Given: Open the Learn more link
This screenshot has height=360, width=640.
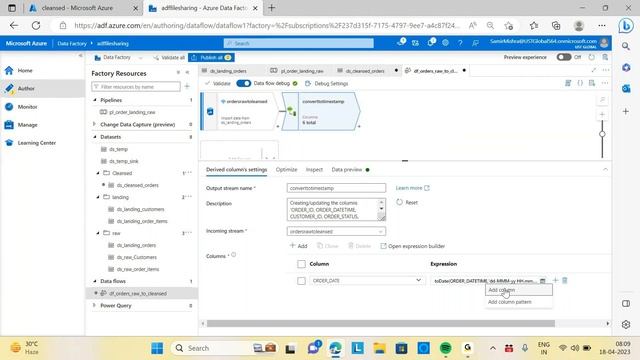Looking at the screenshot, I should tap(412, 188).
